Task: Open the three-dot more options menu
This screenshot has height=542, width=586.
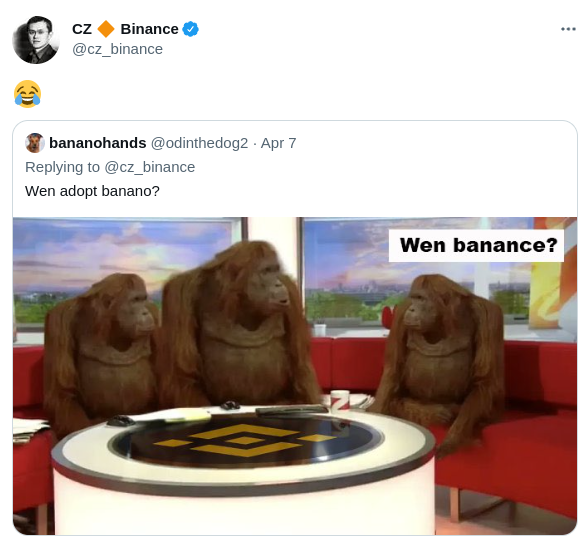Action: coord(568,29)
